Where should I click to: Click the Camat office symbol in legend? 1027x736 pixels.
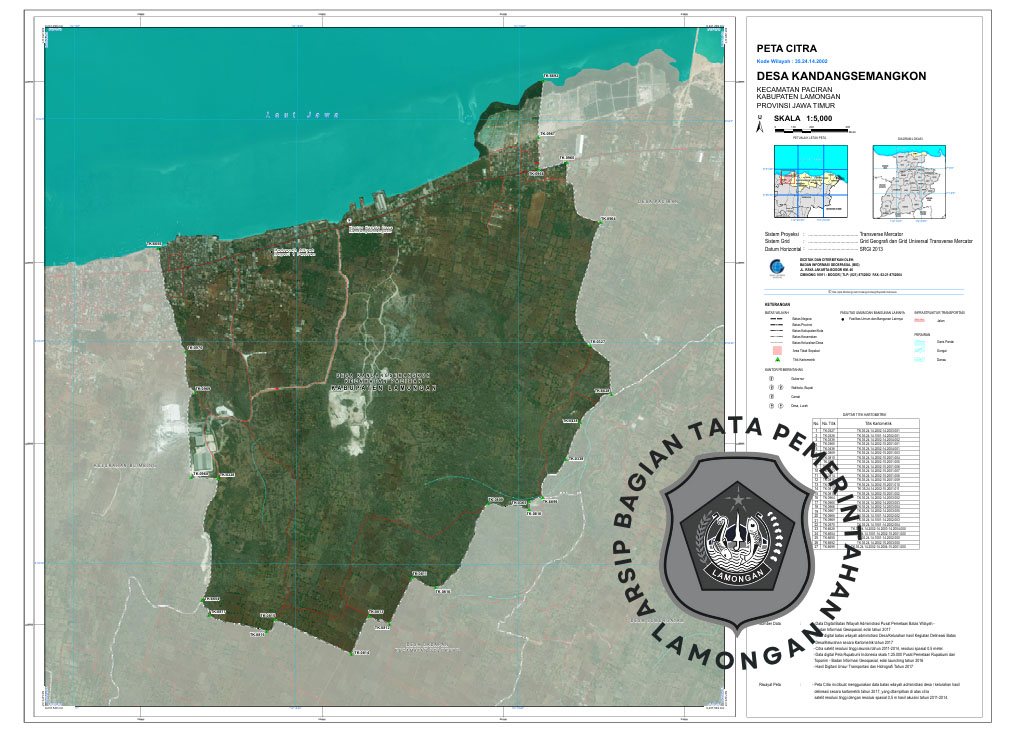click(x=771, y=397)
